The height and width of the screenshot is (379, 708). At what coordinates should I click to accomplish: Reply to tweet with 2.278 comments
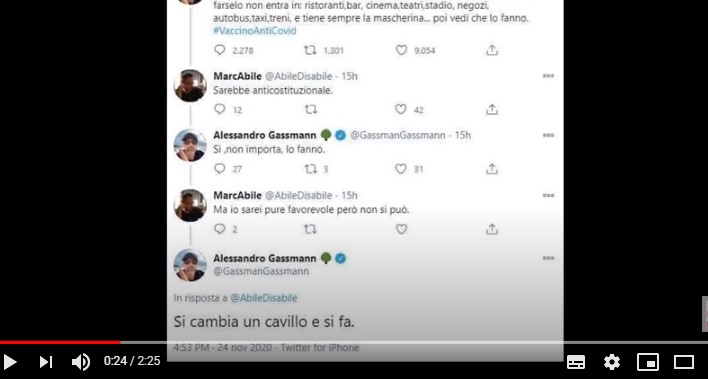pyautogui.click(x=219, y=50)
